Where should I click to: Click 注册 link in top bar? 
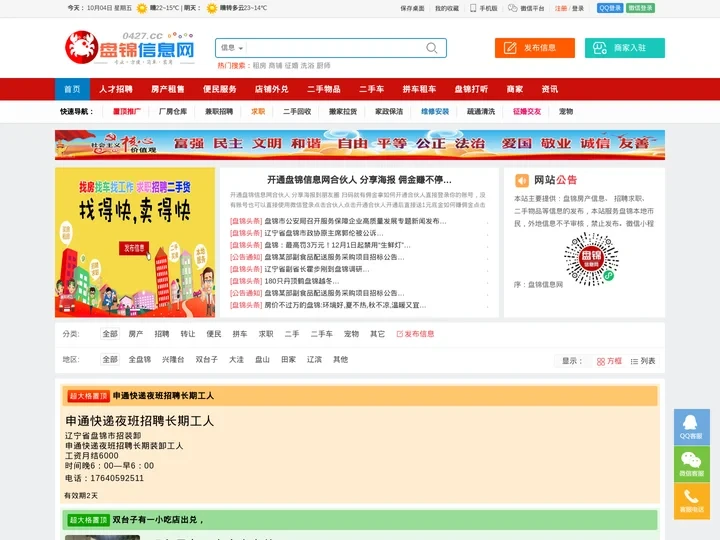pos(561,8)
